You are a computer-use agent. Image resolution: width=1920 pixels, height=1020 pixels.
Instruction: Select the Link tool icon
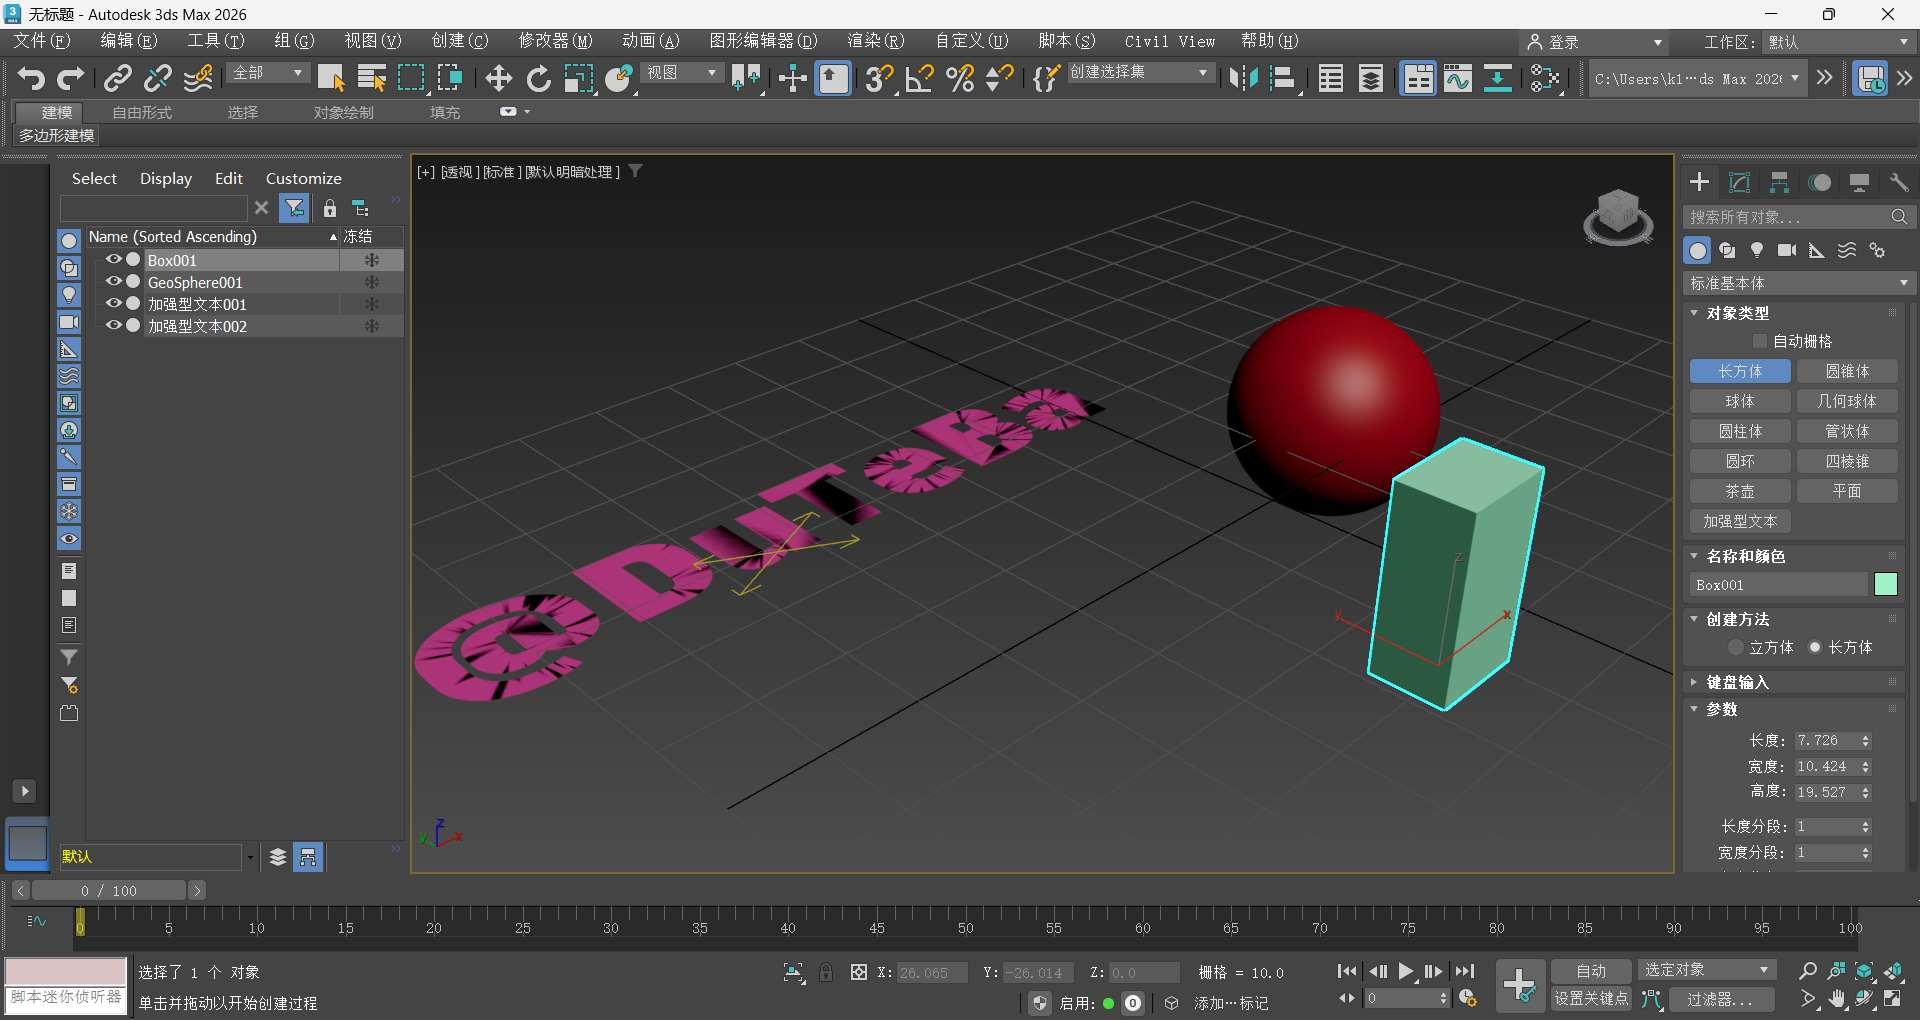118,78
